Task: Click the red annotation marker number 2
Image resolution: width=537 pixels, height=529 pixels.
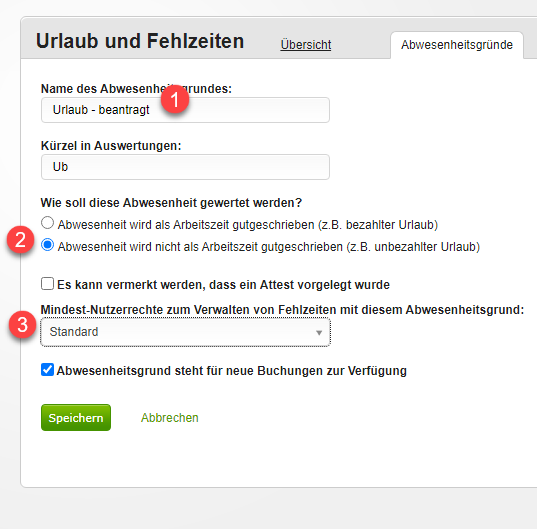Action: (x=21, y=239)
